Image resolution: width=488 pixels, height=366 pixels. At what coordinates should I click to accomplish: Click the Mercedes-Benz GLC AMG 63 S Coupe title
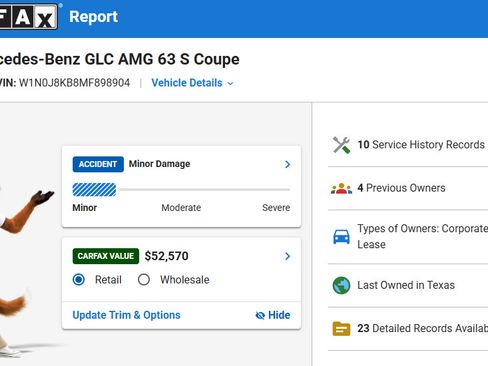(120, 59)
